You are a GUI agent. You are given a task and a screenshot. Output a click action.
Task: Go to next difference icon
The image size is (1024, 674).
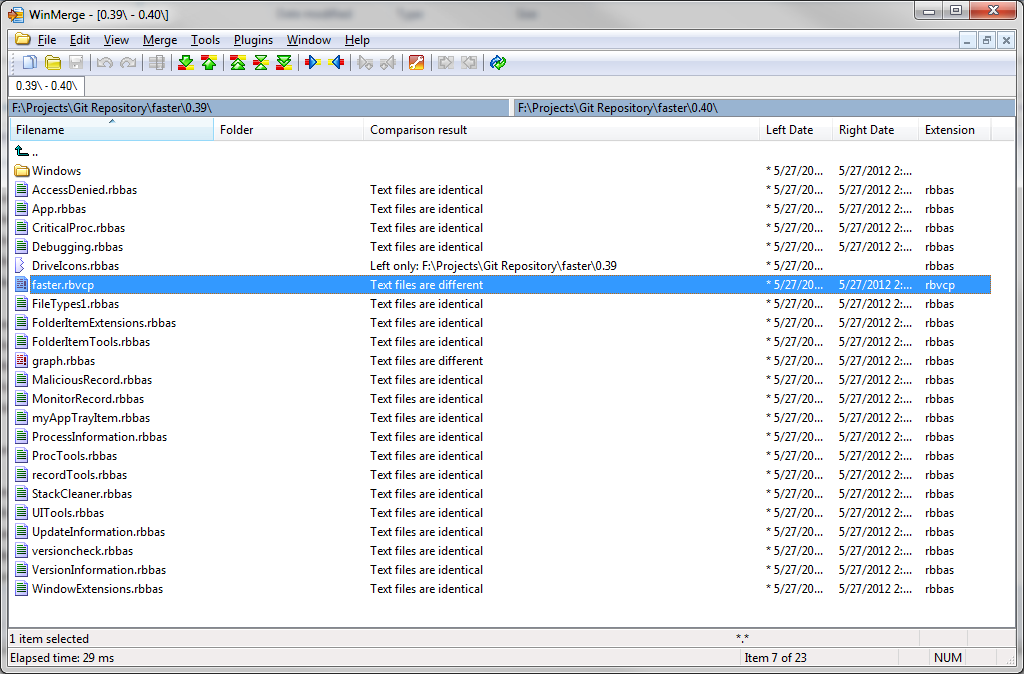[186, 63]
